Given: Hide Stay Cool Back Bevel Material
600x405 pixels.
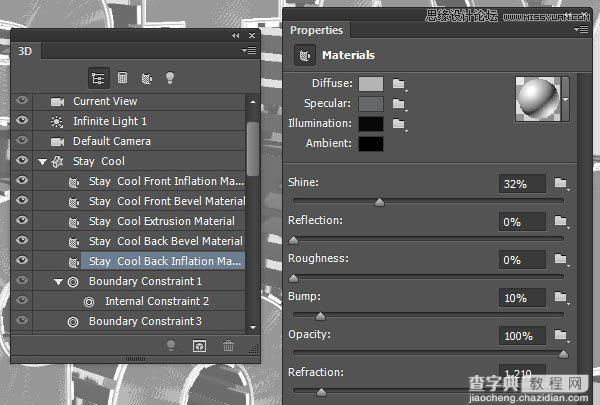Looking at the screenshot, I should pos(22,240).
